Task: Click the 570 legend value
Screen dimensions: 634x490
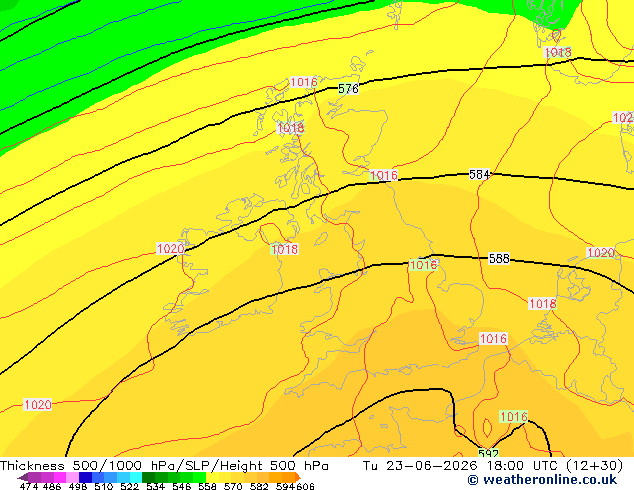Action: point(233,486)
